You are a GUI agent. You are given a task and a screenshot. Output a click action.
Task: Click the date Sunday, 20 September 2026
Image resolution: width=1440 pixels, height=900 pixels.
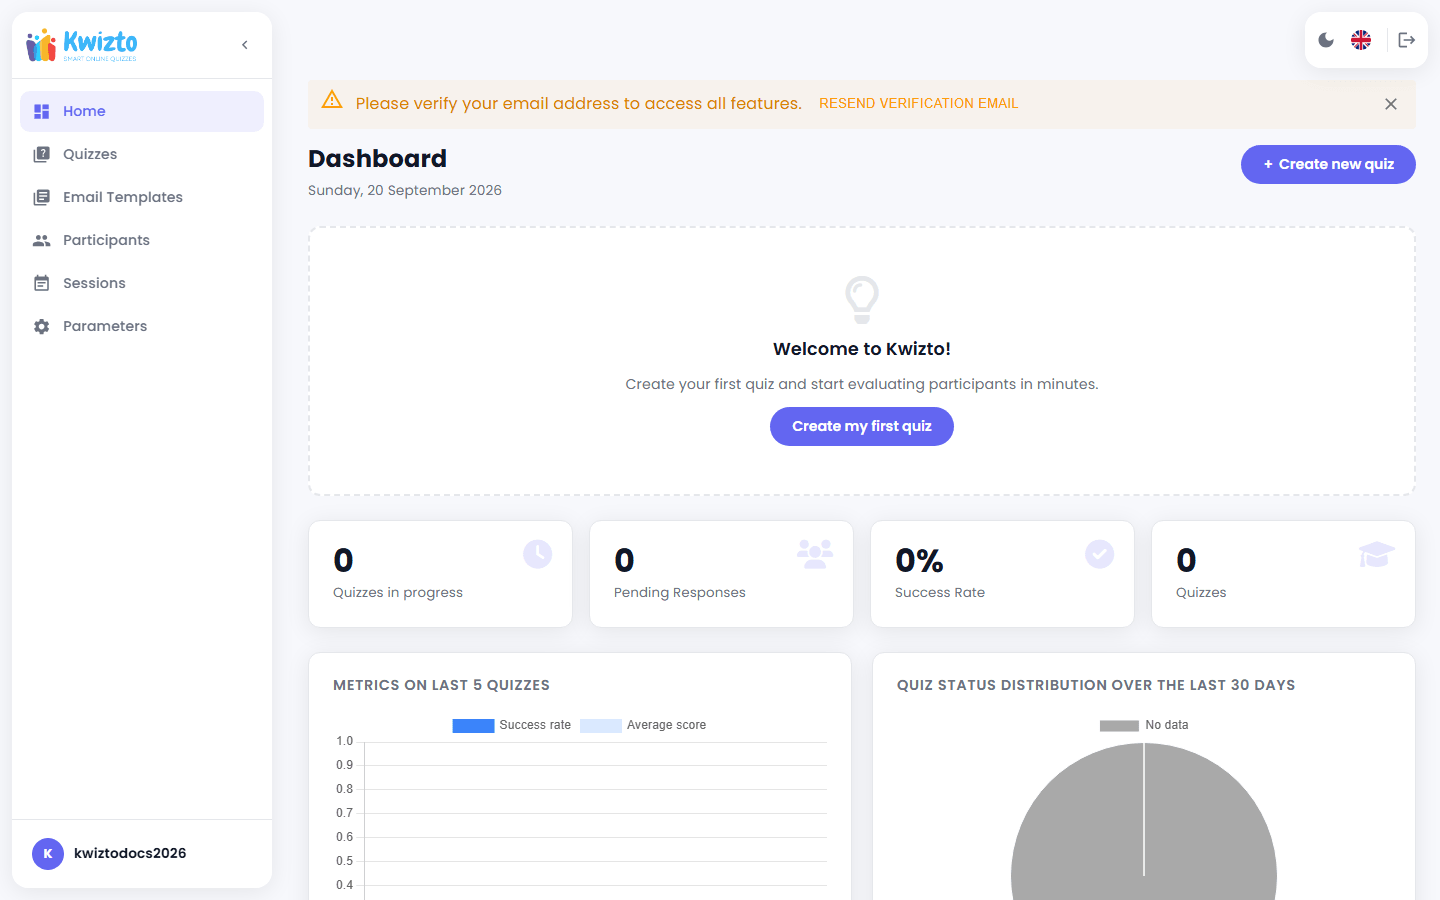pyautogui.click(x=405, y=190)
